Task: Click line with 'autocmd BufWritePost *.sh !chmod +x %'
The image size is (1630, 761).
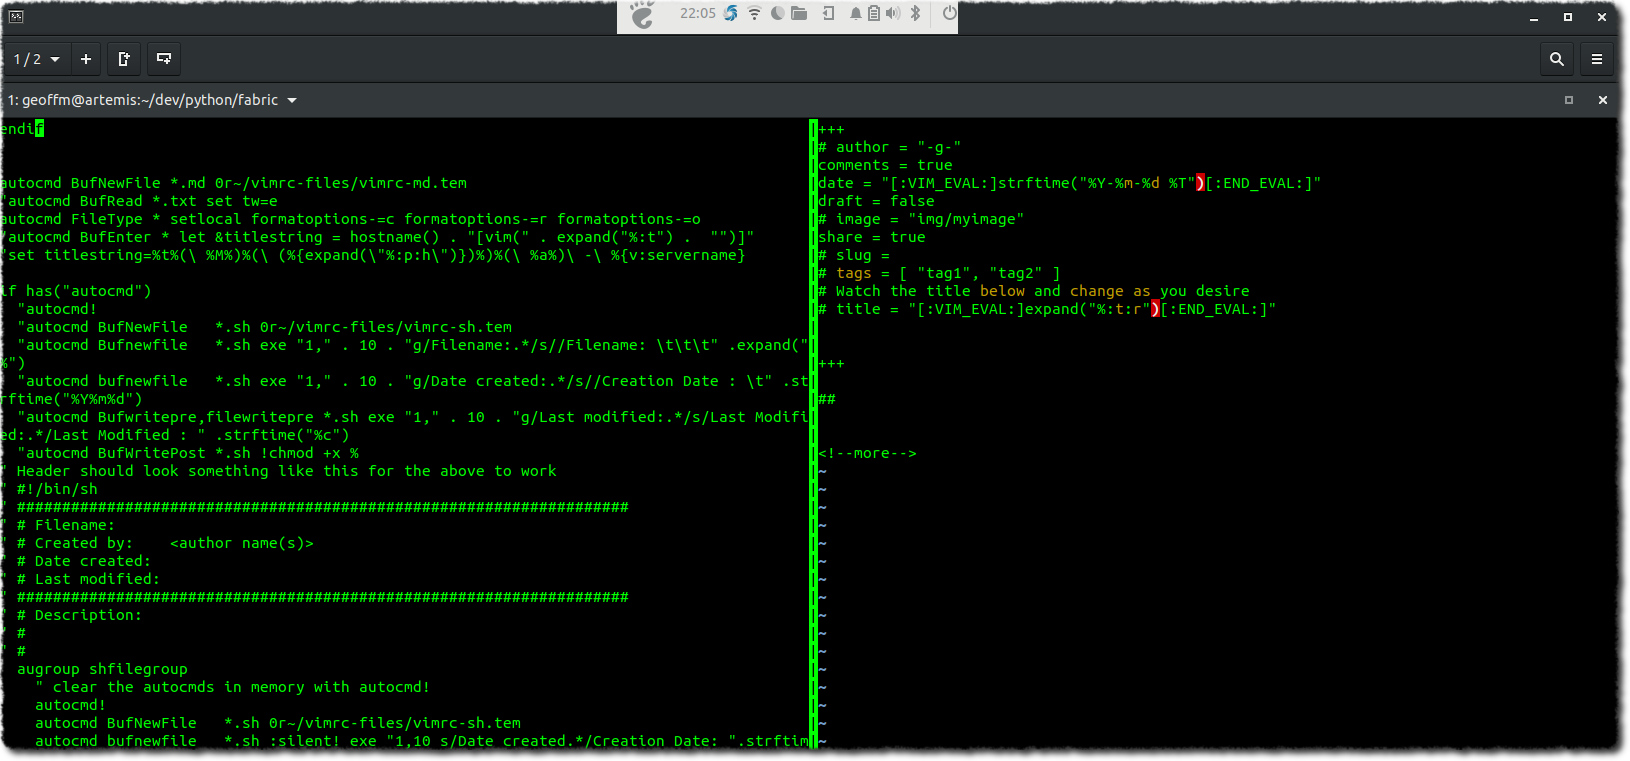Action: pyautogui.click(x=188, y=453)
